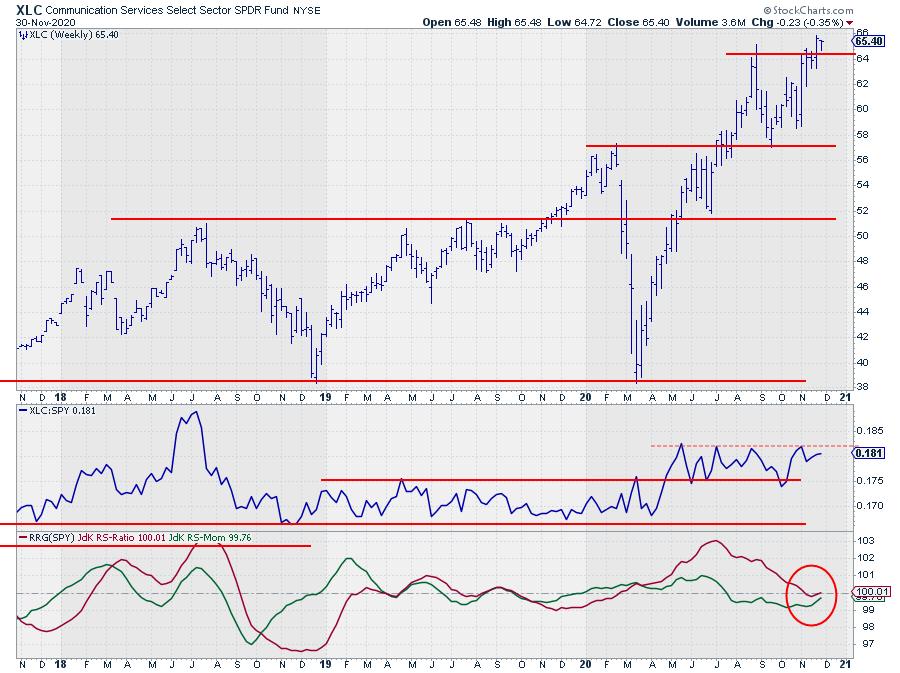The width and height of the screenshot is (900, 673).
Task: Click the Close 65.40 value in the header
Action: coord(638,22)
